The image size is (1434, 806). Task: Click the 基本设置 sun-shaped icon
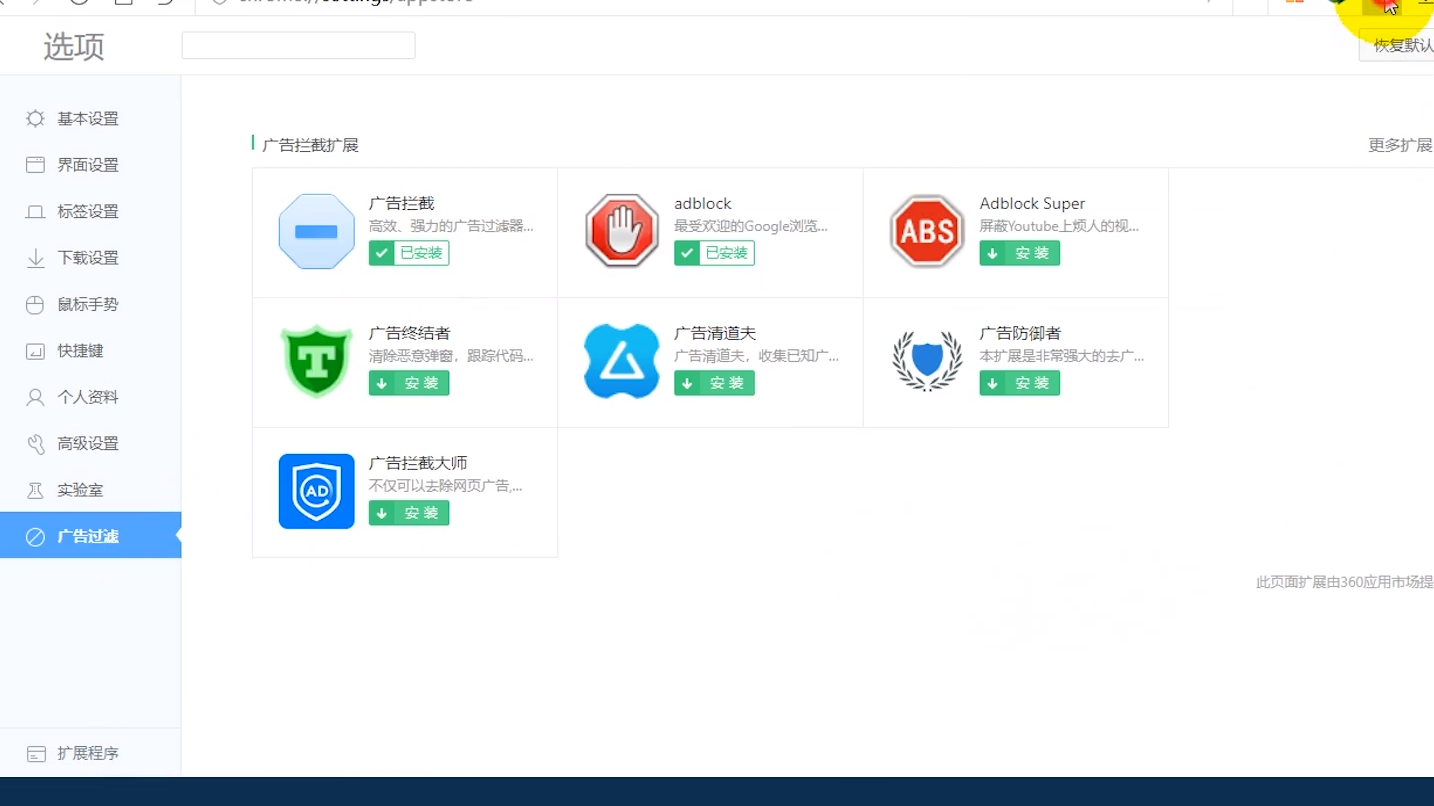[35, 119]
